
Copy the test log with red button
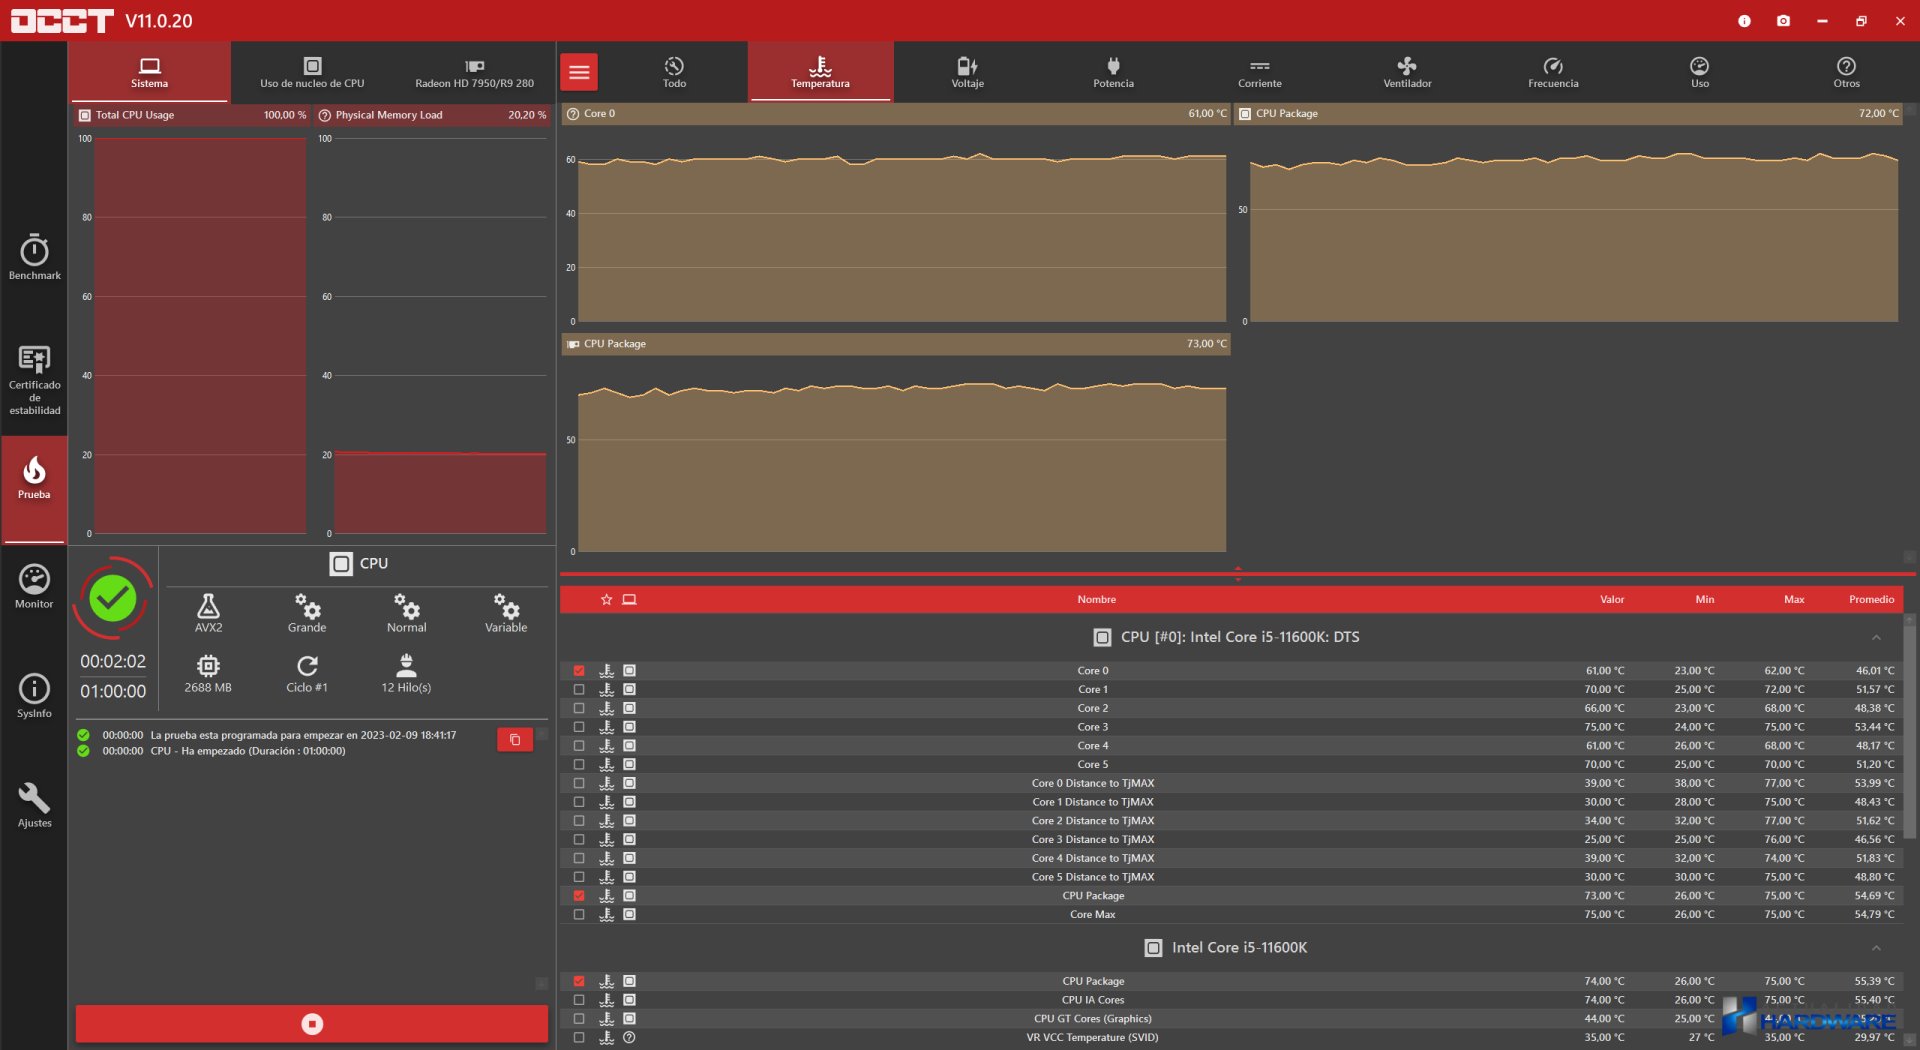click(x=515, y=740)
